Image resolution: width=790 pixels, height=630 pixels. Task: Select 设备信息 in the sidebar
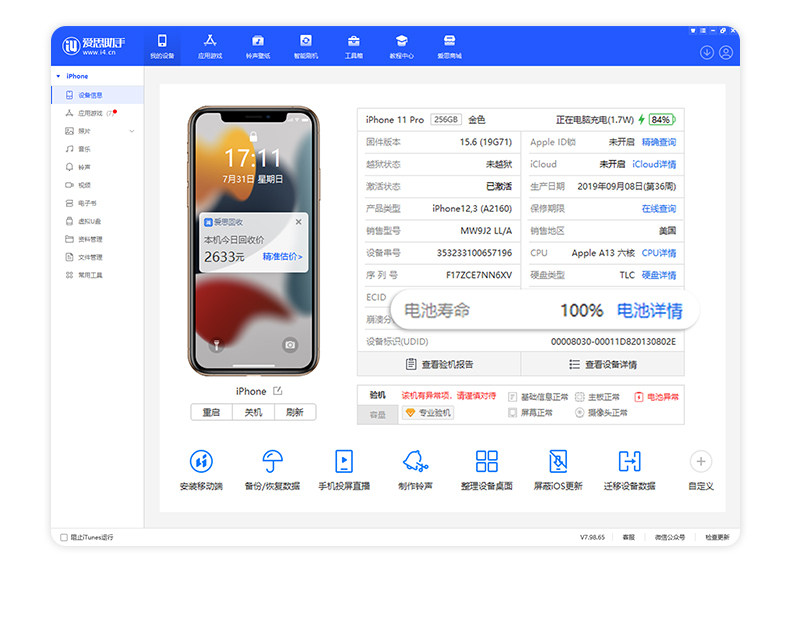[97, 95]
